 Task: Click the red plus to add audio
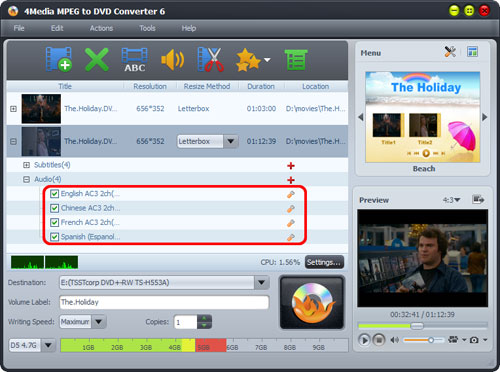pos(291,180)
